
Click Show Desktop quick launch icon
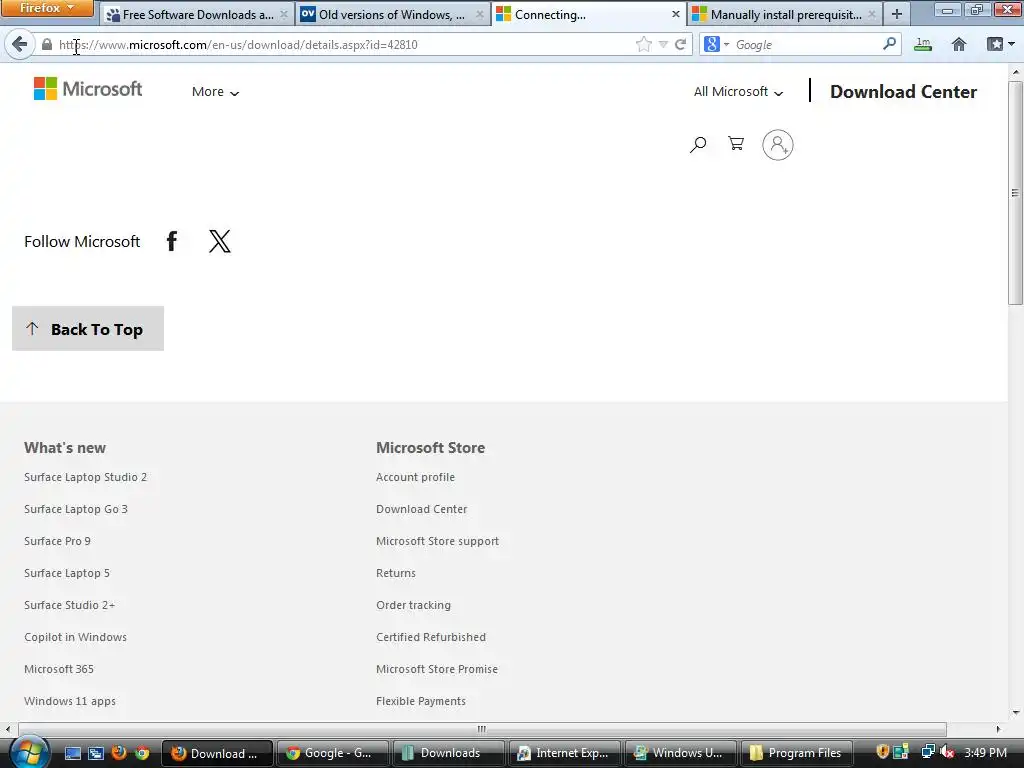(72, 753)
